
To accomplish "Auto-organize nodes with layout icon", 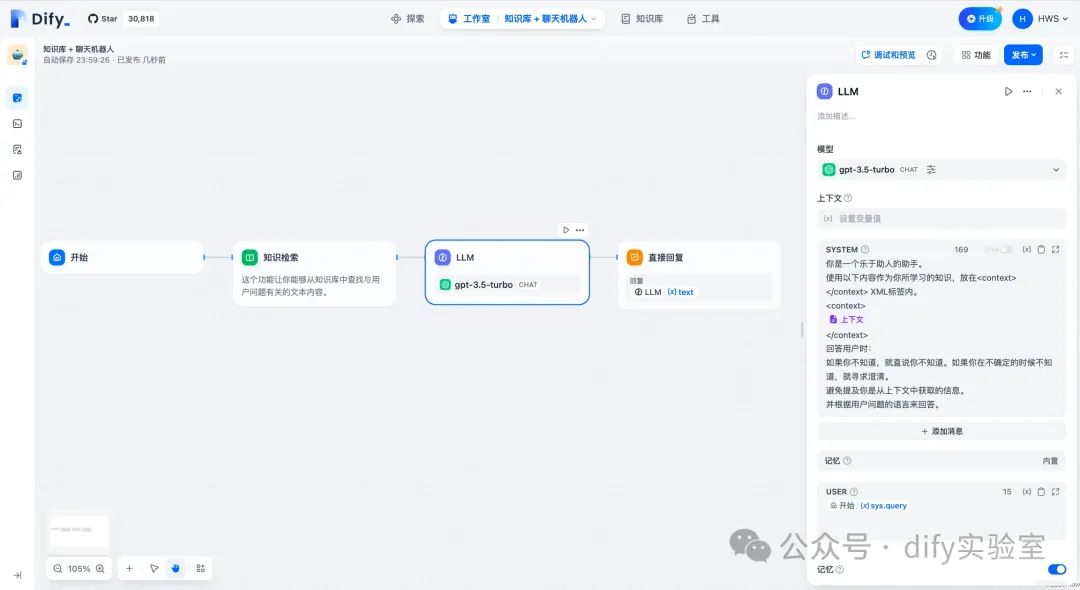I will pos(200,569).
